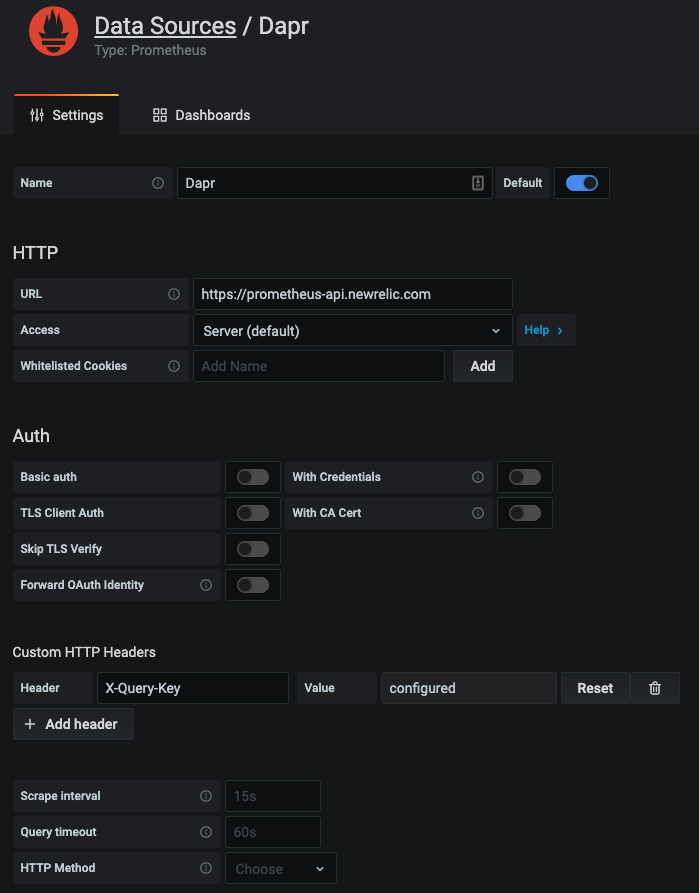
Task: Delete the X-Query-Key header using the trash icon
Action: coord(655,688)
